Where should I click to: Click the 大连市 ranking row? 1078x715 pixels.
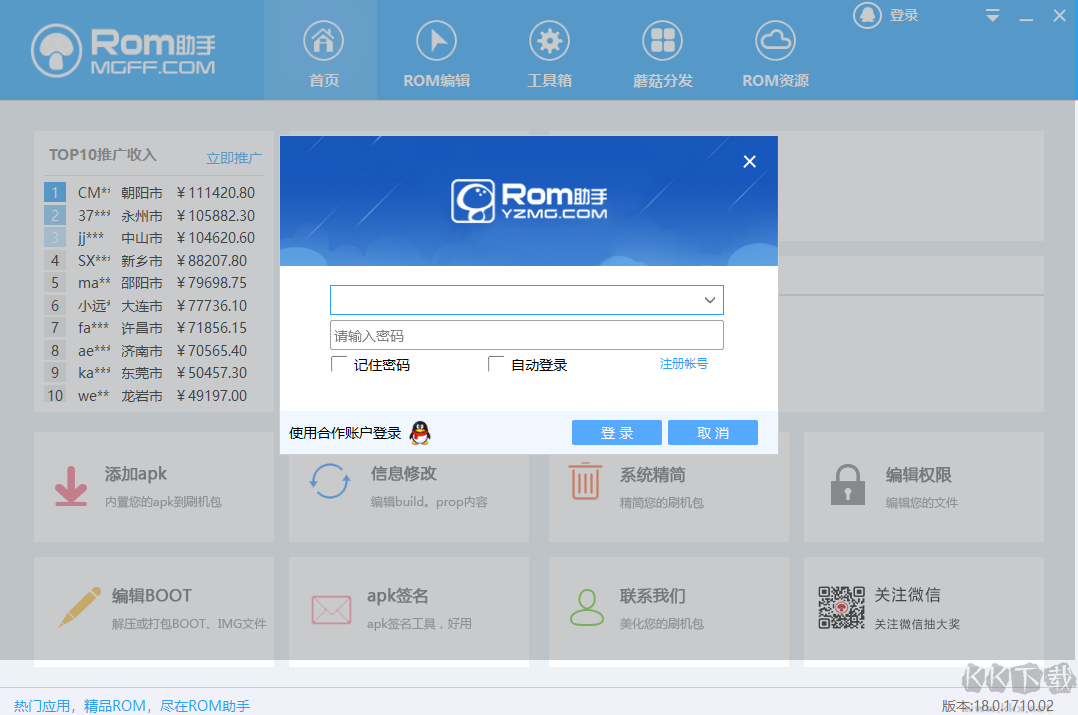tap(150, 306)
